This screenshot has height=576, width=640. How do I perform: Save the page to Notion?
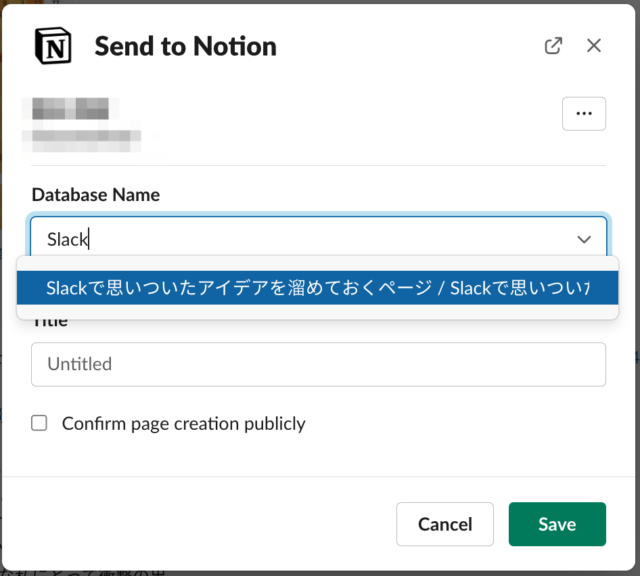[x=557, y=524]
